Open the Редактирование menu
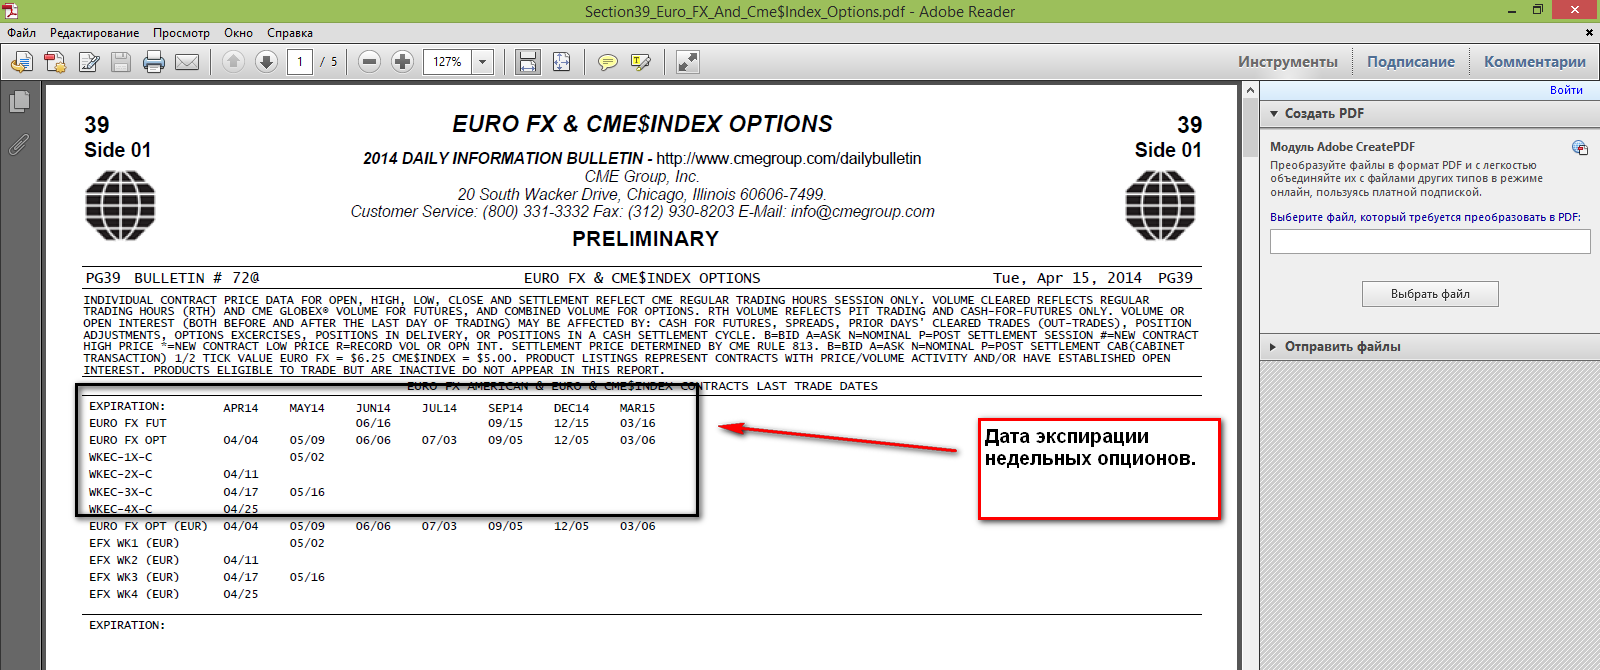 tap(95, 33)
